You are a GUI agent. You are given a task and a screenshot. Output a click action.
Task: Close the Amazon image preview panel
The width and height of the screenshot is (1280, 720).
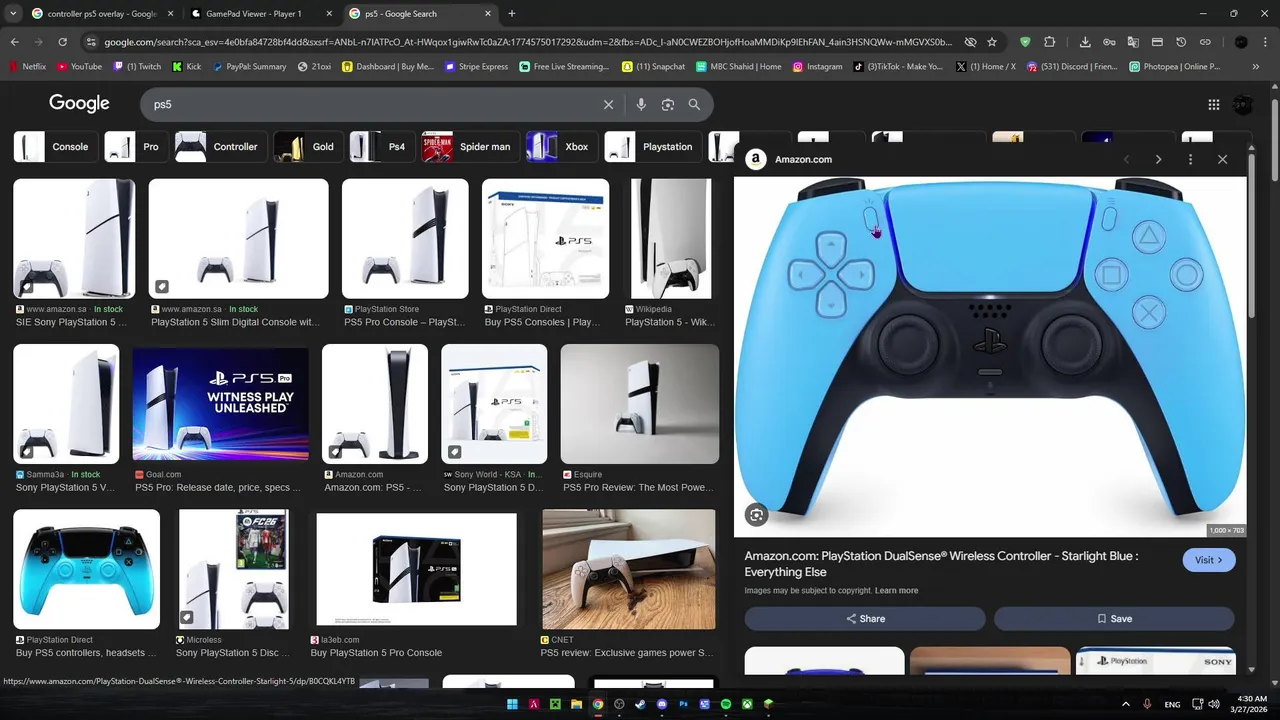[1222, 159]
